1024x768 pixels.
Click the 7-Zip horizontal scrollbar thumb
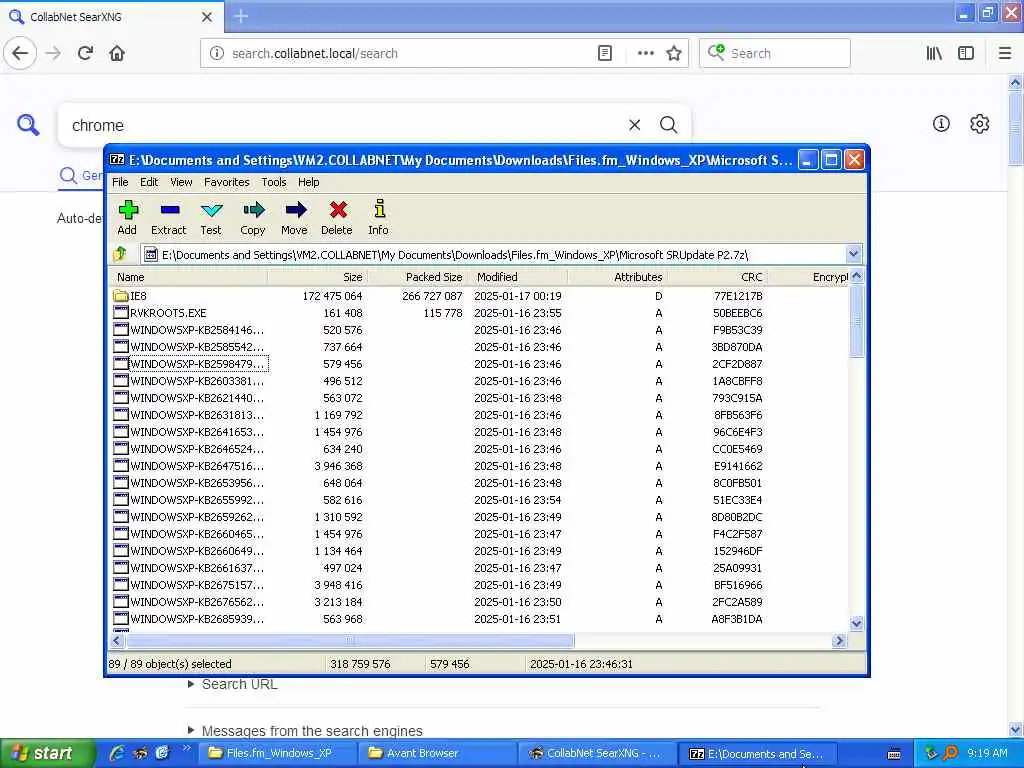pyautogui.click(x=349, y=641)
